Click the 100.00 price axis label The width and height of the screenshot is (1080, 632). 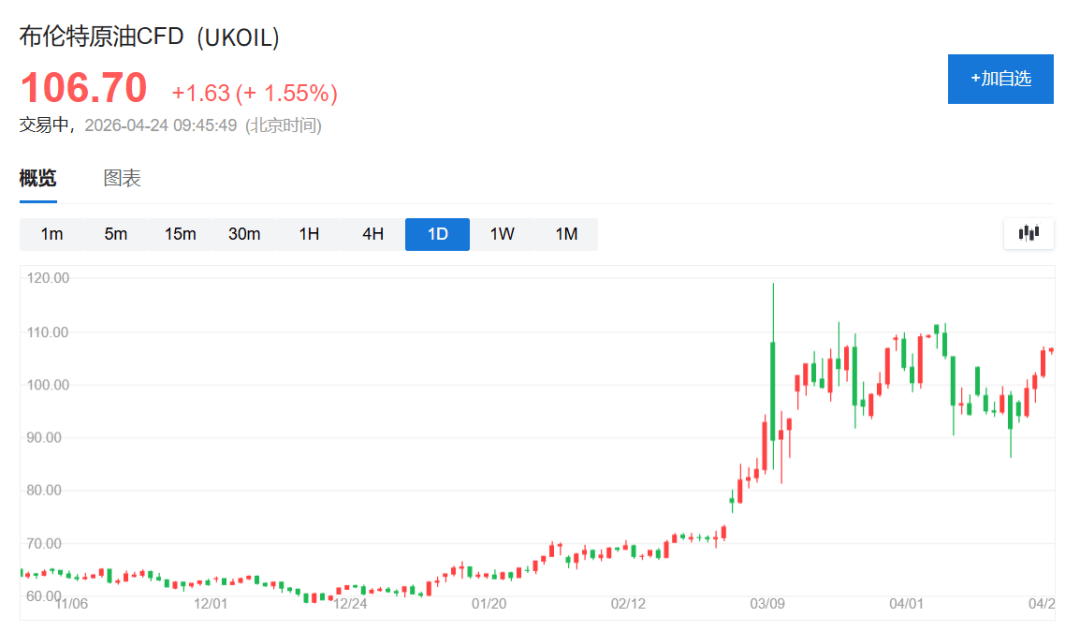pos(48,385)
